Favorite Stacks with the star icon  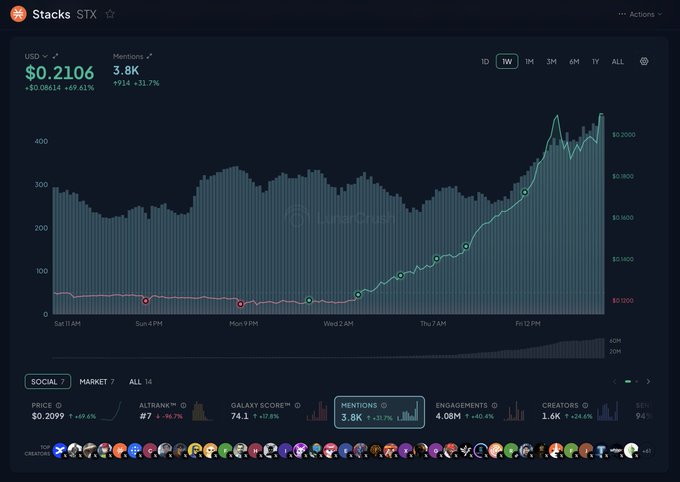click(110, 14)
